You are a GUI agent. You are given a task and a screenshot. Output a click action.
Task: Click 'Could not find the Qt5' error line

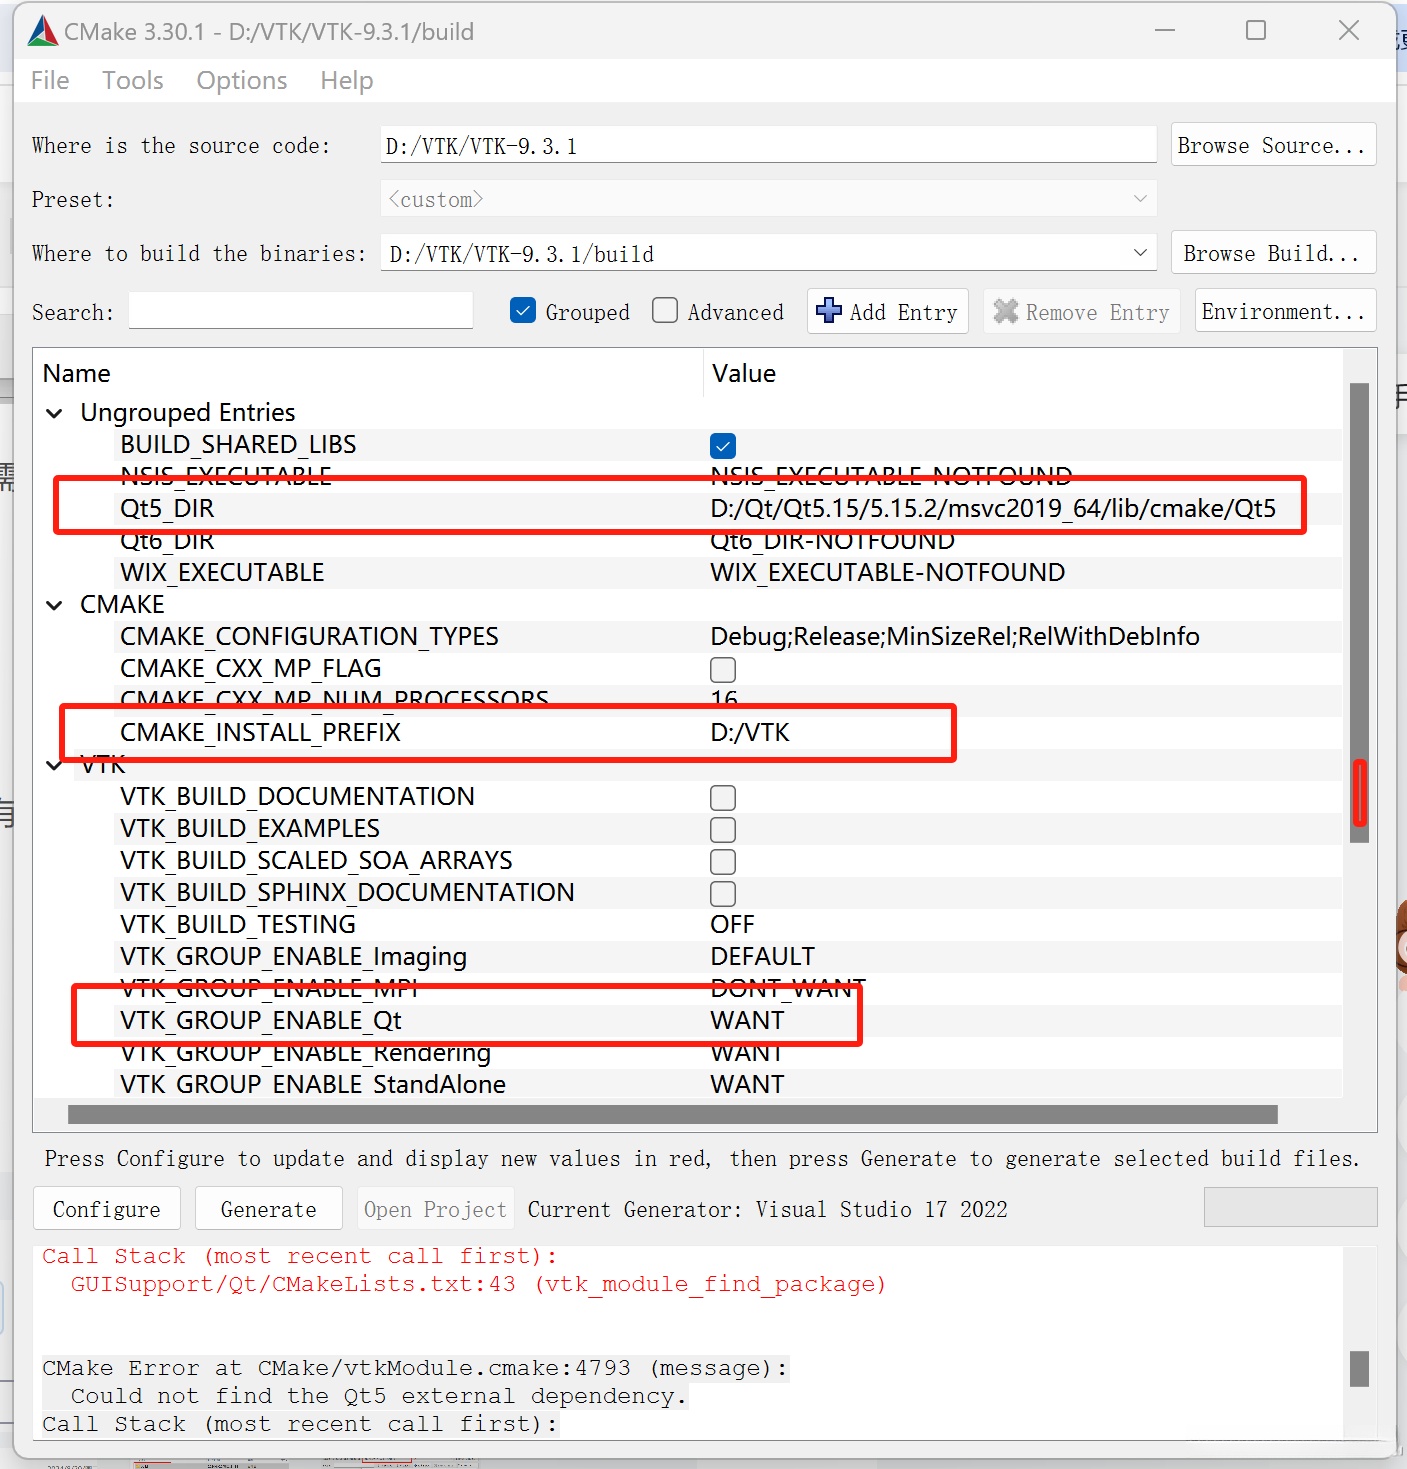pyautogui.click(x=378, y=1396)
